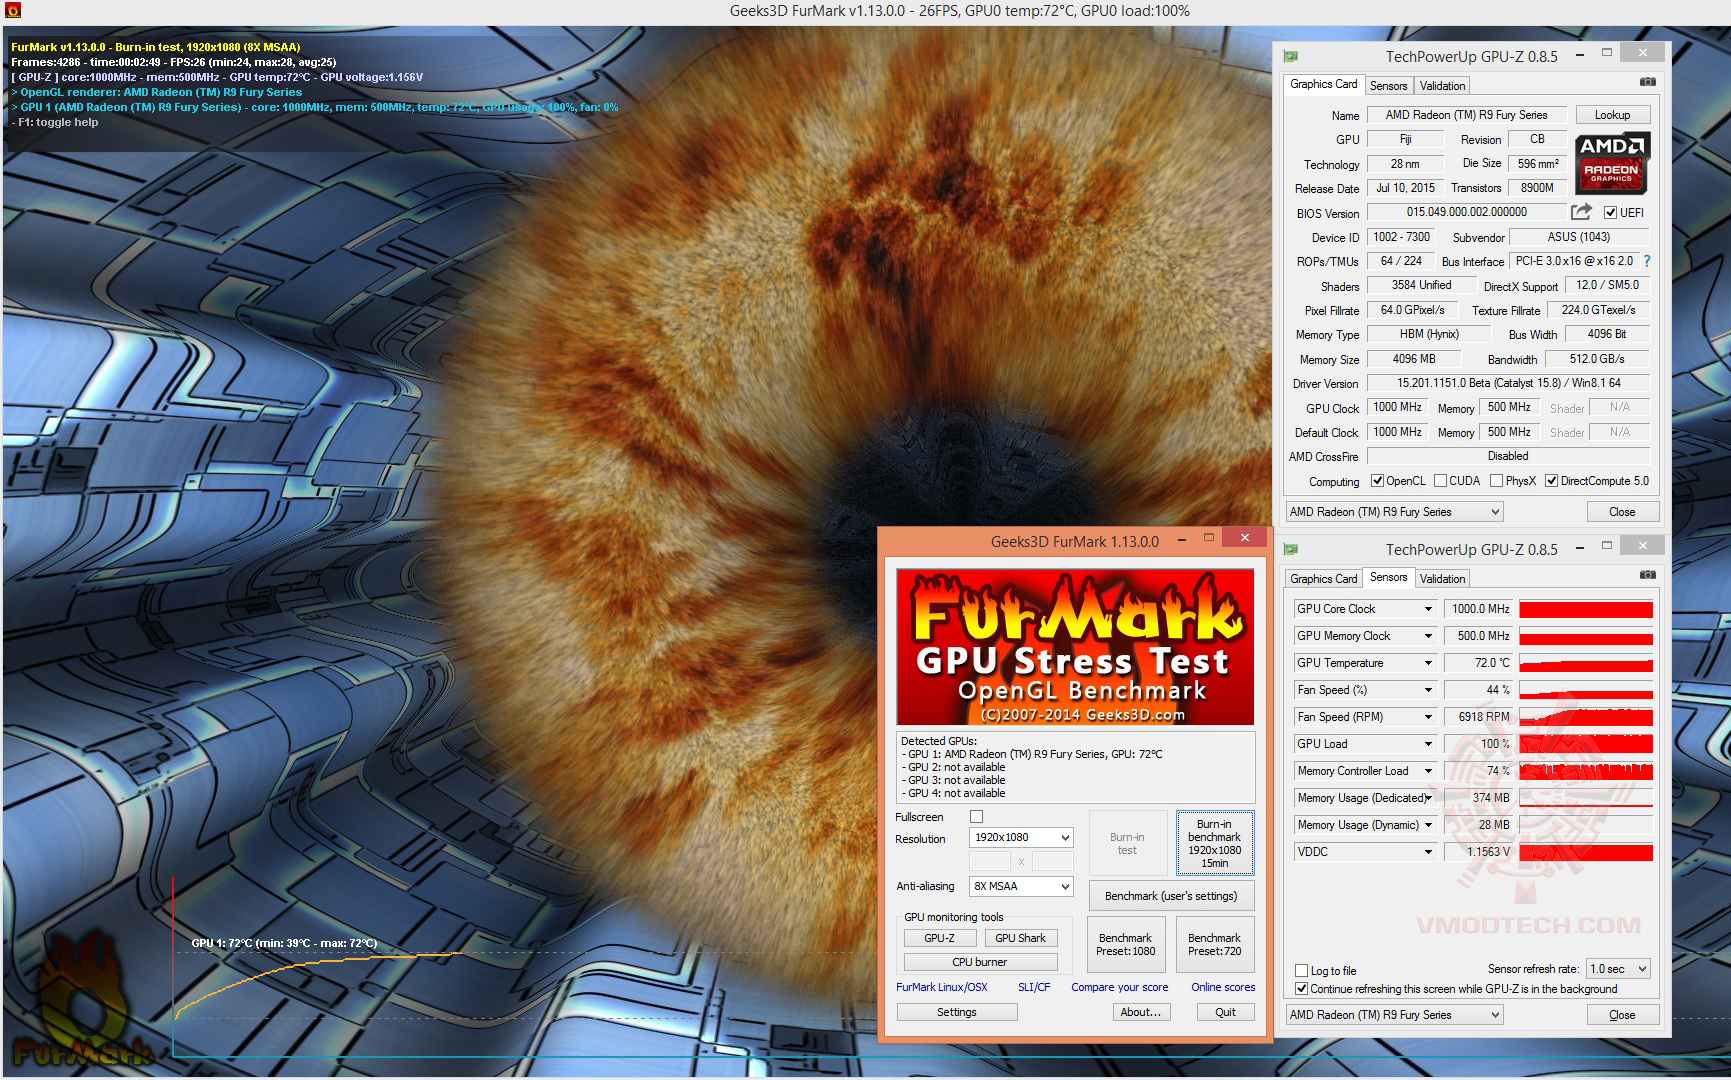Enable the Log to file checkbox
The height and width of the screenshot is (1080, 1731).
(1301, 970)
